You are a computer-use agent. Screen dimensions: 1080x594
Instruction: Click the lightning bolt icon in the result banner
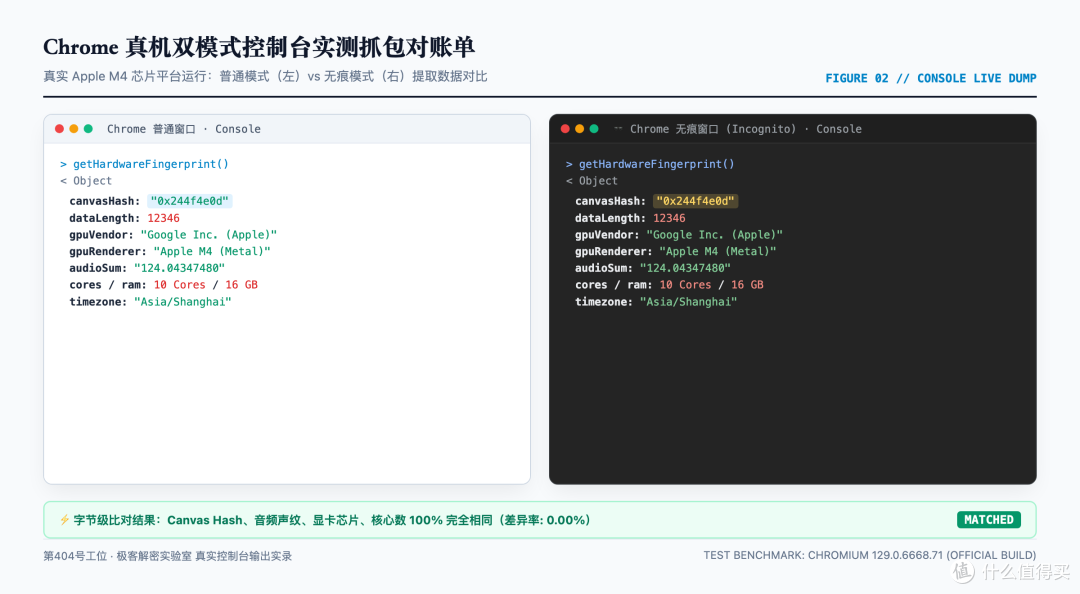coord(64,520)
